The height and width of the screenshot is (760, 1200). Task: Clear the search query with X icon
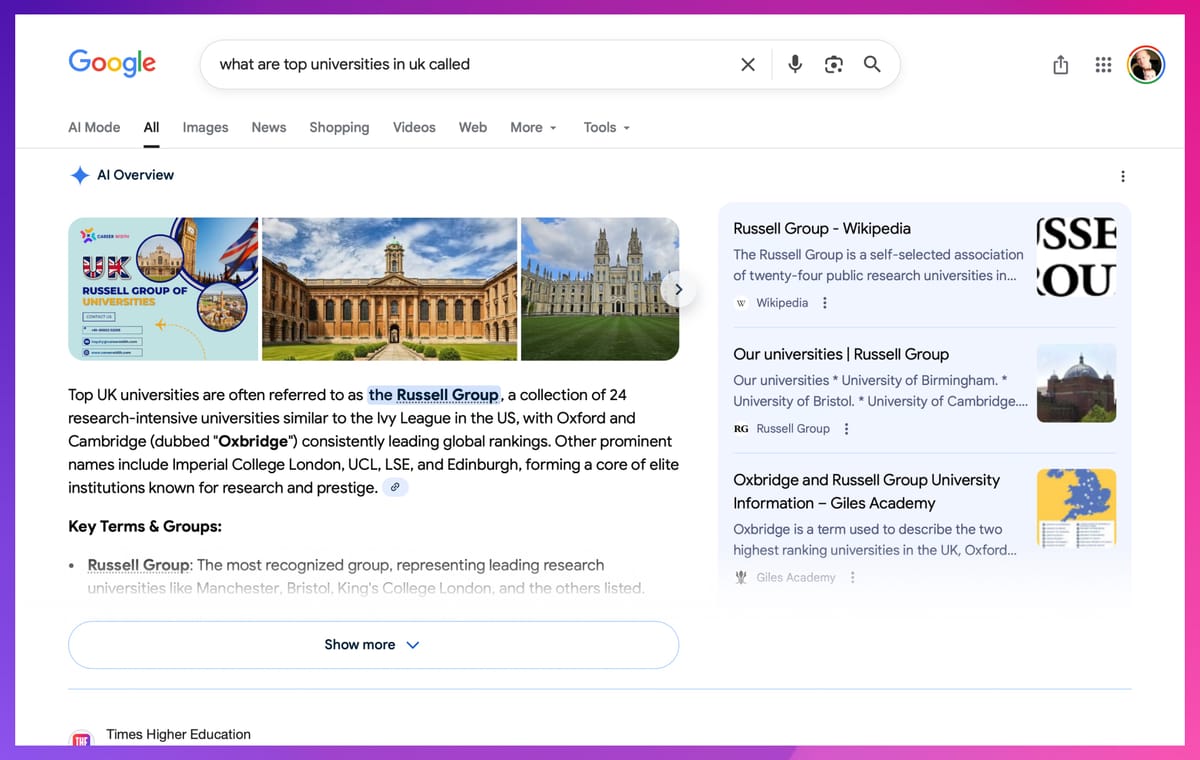point(748,64)
